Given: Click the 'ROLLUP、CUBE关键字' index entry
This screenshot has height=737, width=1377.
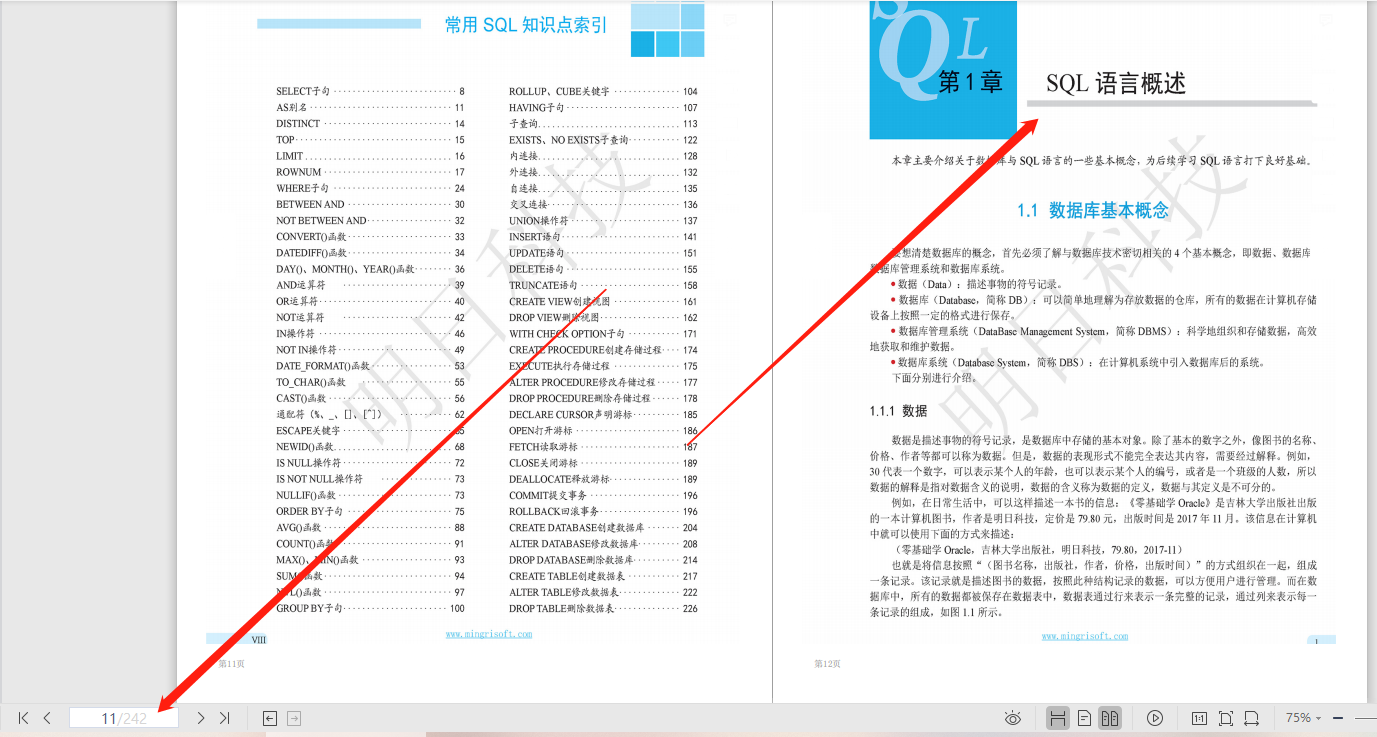Looking at the screenshot, I should [603, 91].
